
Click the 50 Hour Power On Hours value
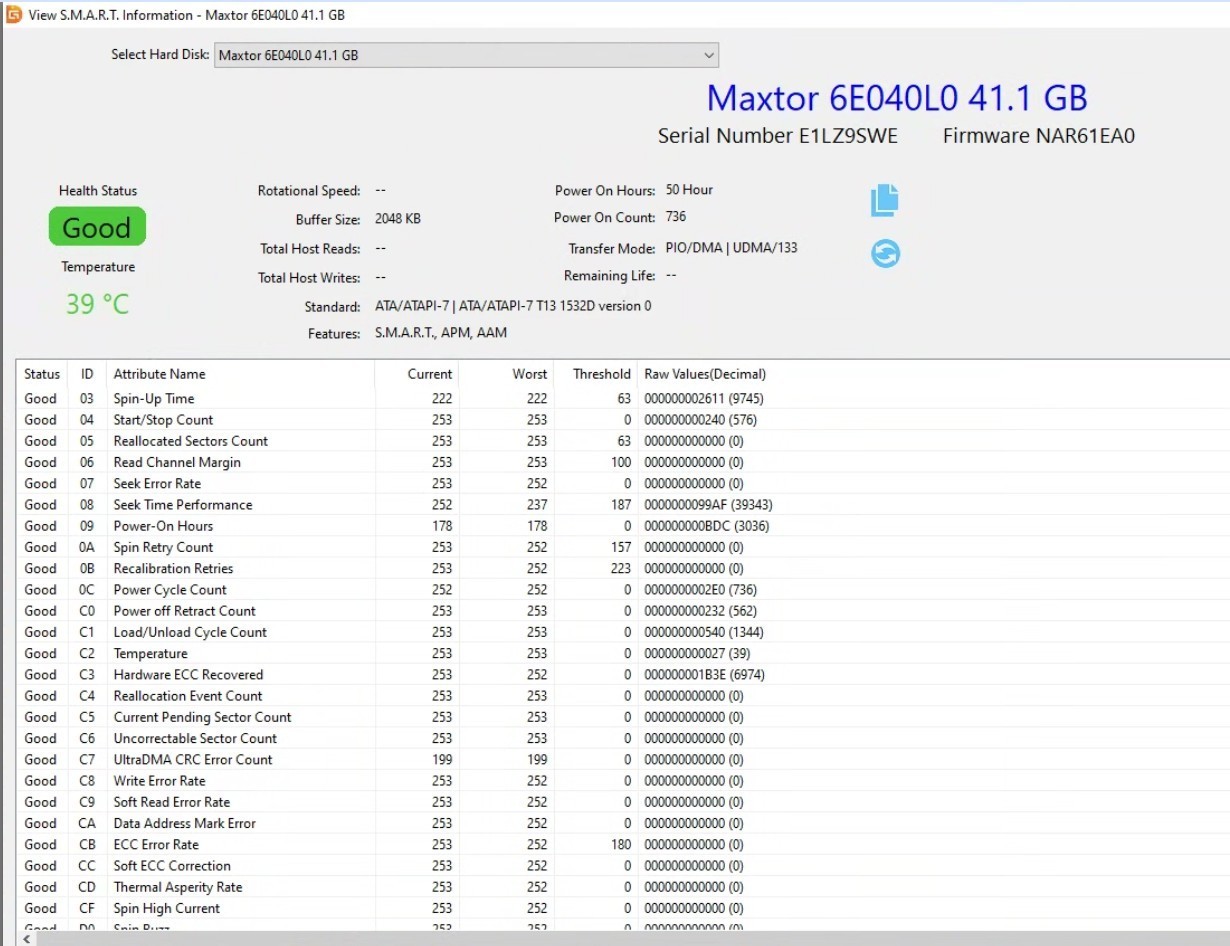click(689, 190)
